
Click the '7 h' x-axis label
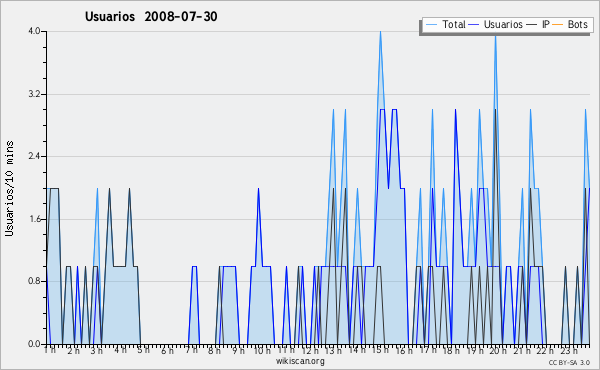191,350
